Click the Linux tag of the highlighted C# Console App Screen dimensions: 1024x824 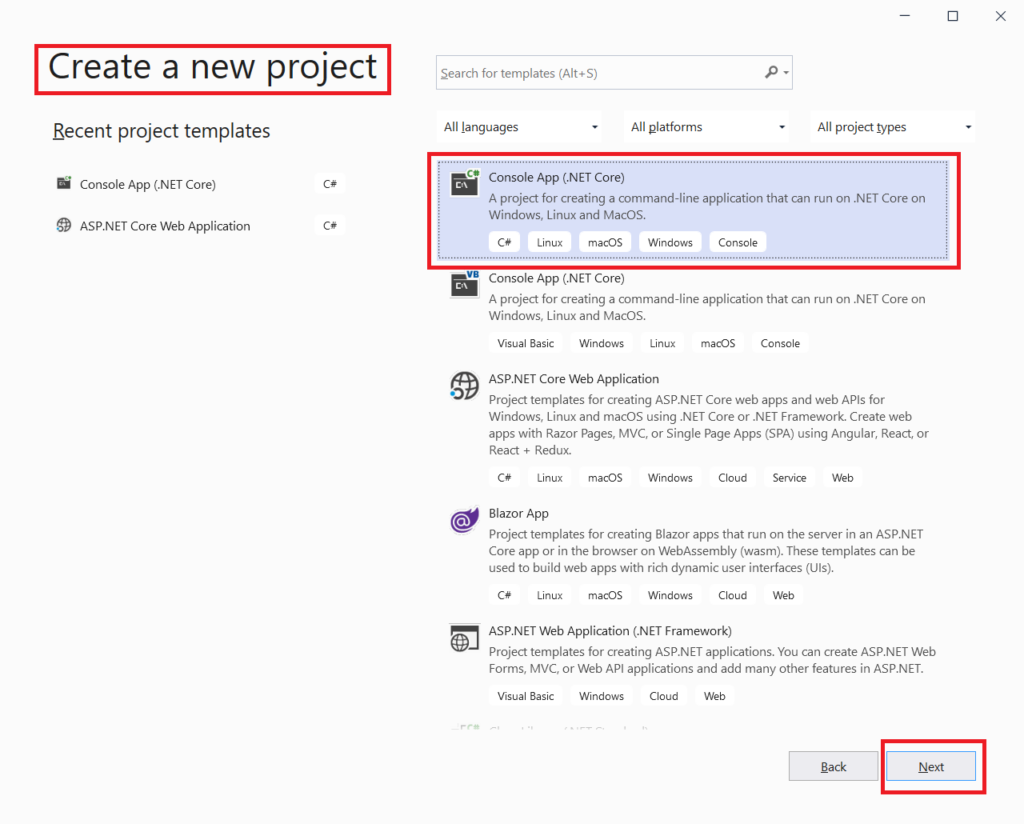(549, 242)
